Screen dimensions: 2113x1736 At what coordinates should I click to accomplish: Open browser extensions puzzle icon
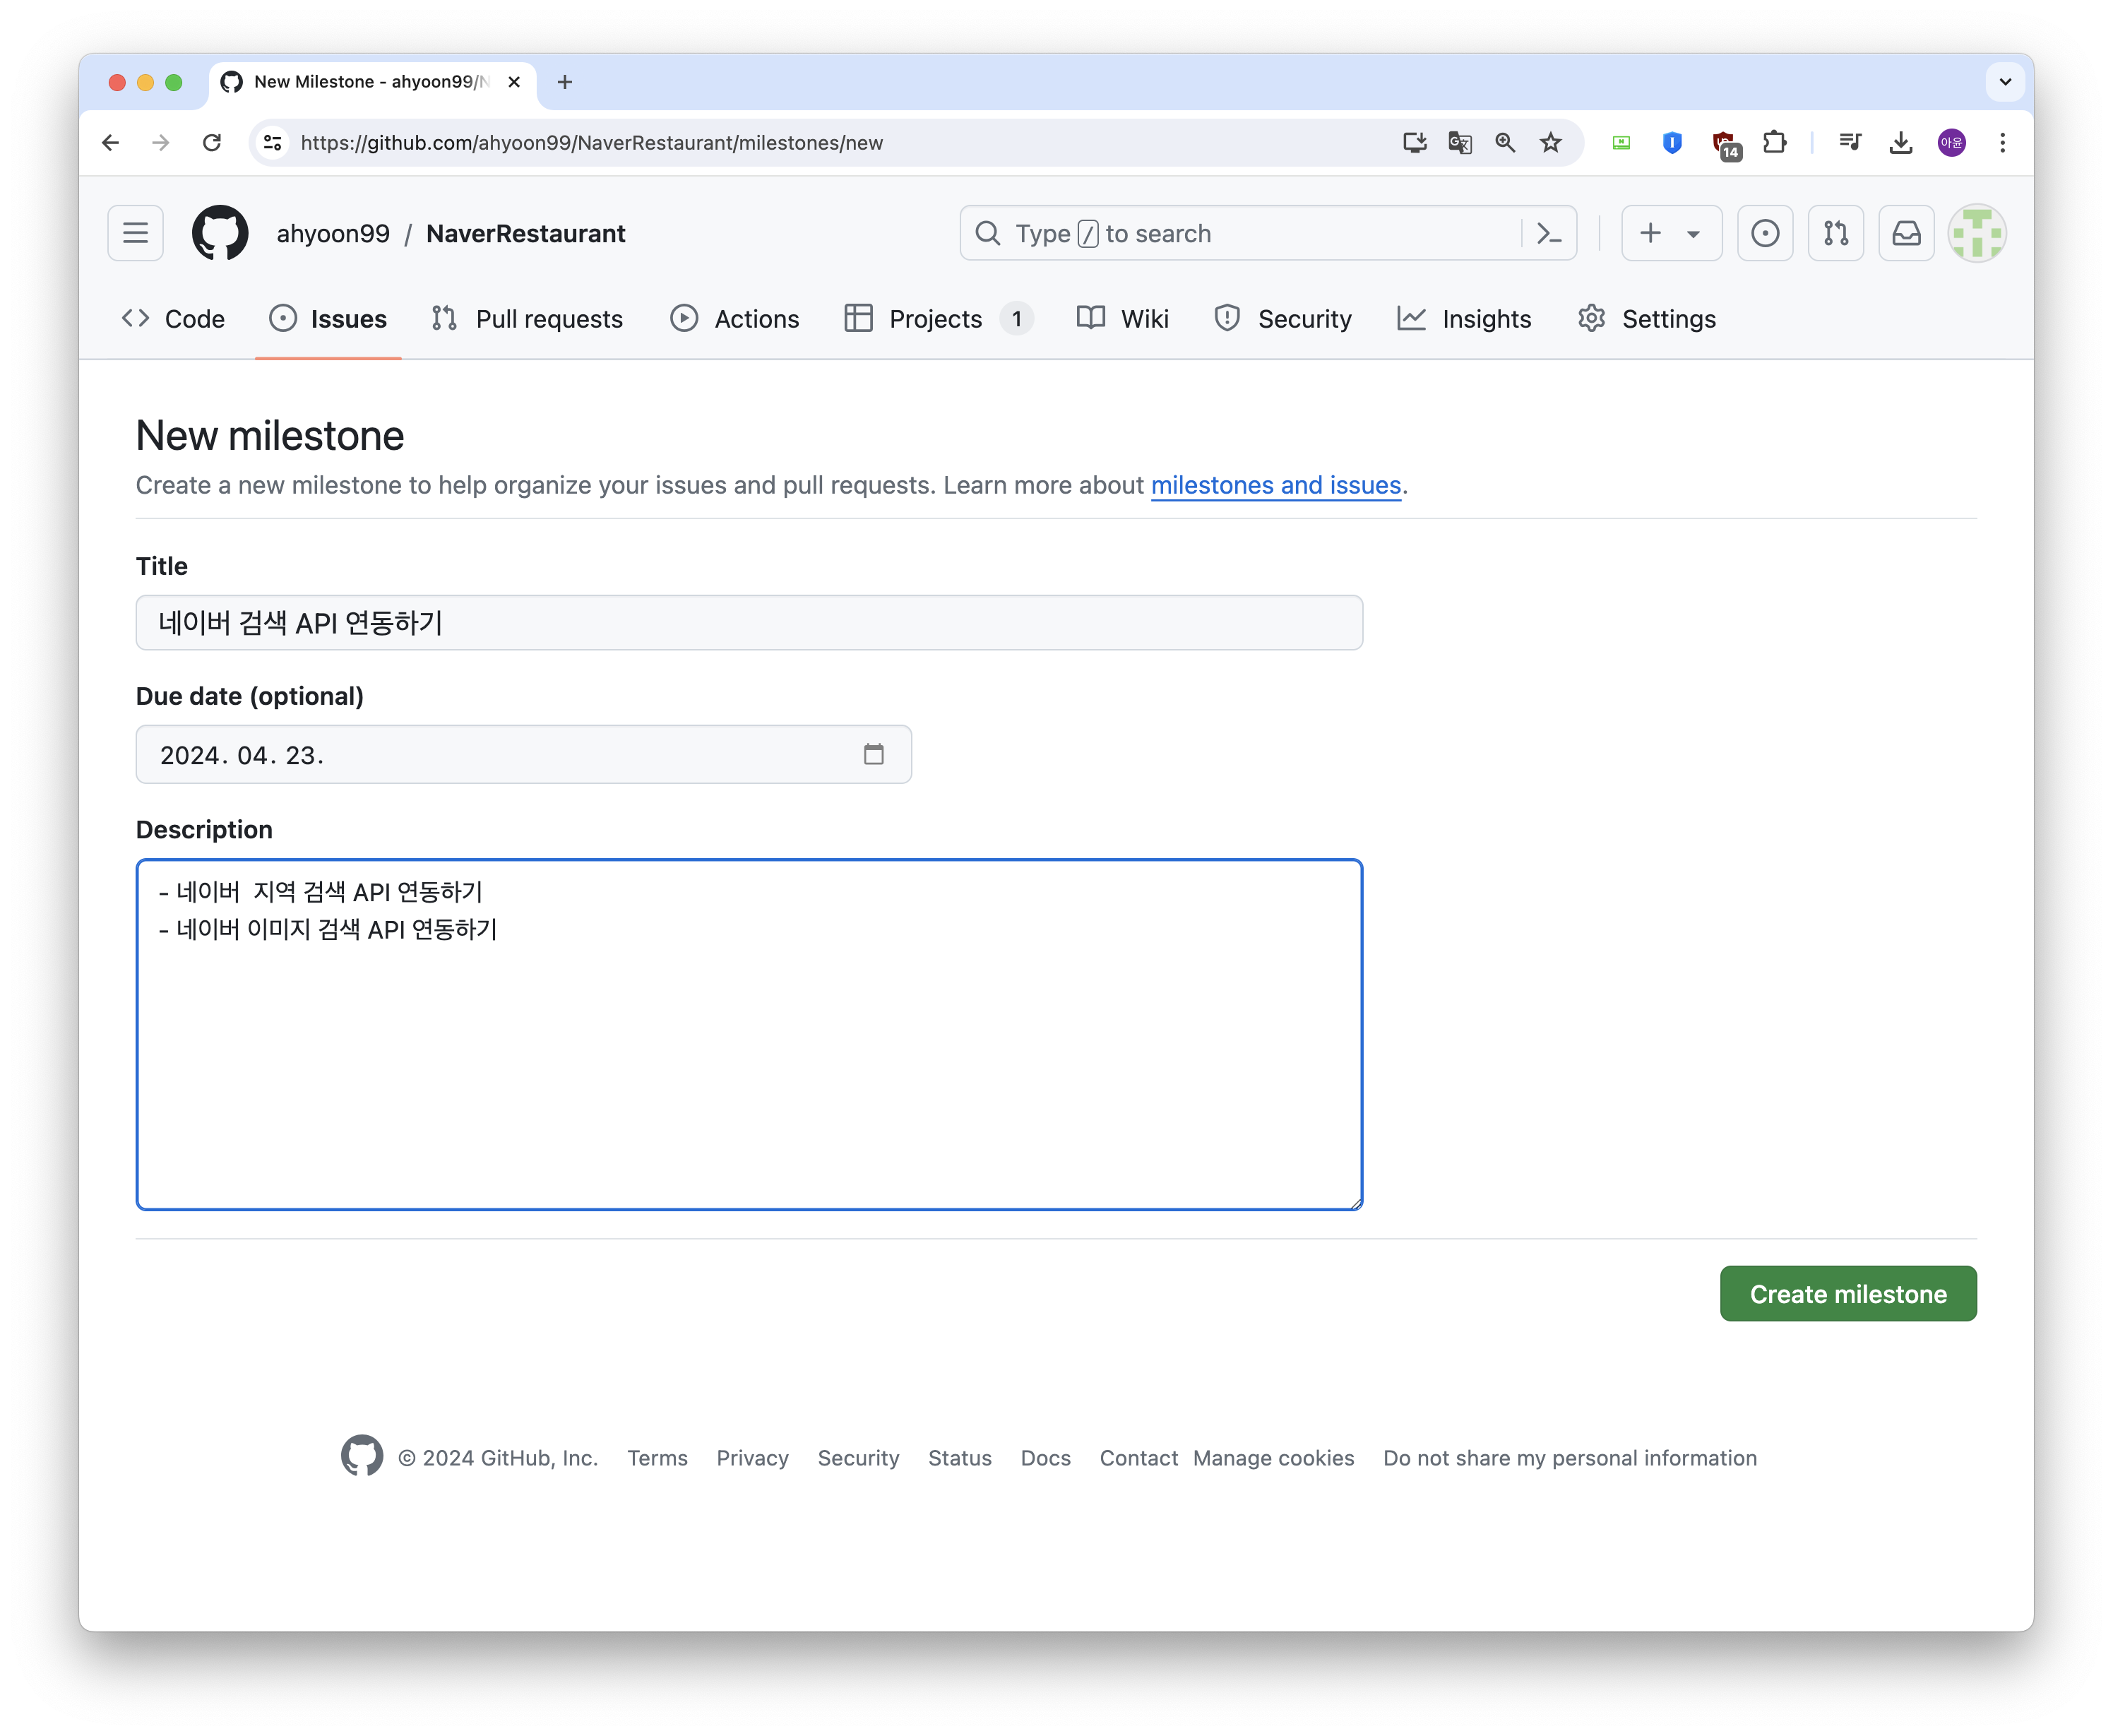1774,143
